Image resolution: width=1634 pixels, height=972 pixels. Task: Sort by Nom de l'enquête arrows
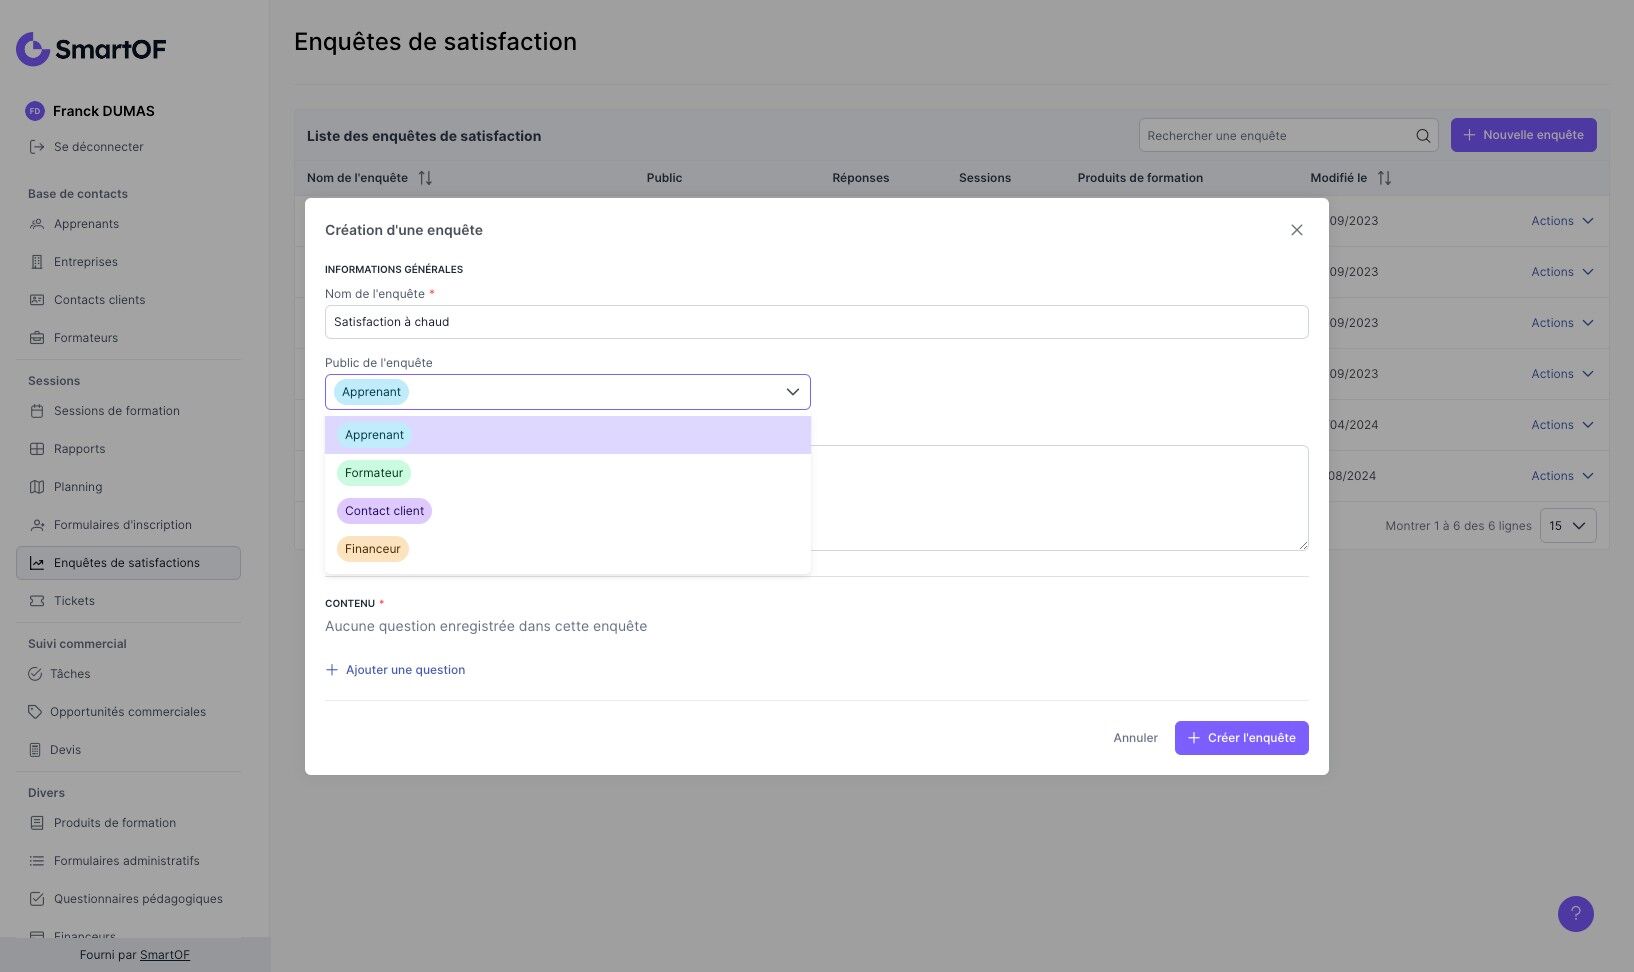(425, 178)
